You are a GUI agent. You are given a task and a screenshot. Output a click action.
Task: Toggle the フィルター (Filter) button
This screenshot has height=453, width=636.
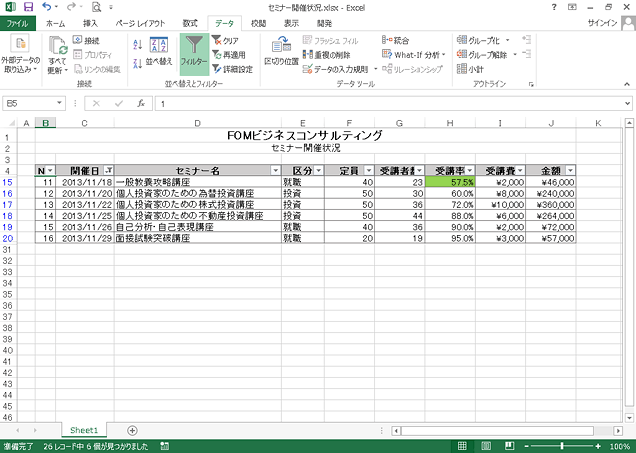194,54
